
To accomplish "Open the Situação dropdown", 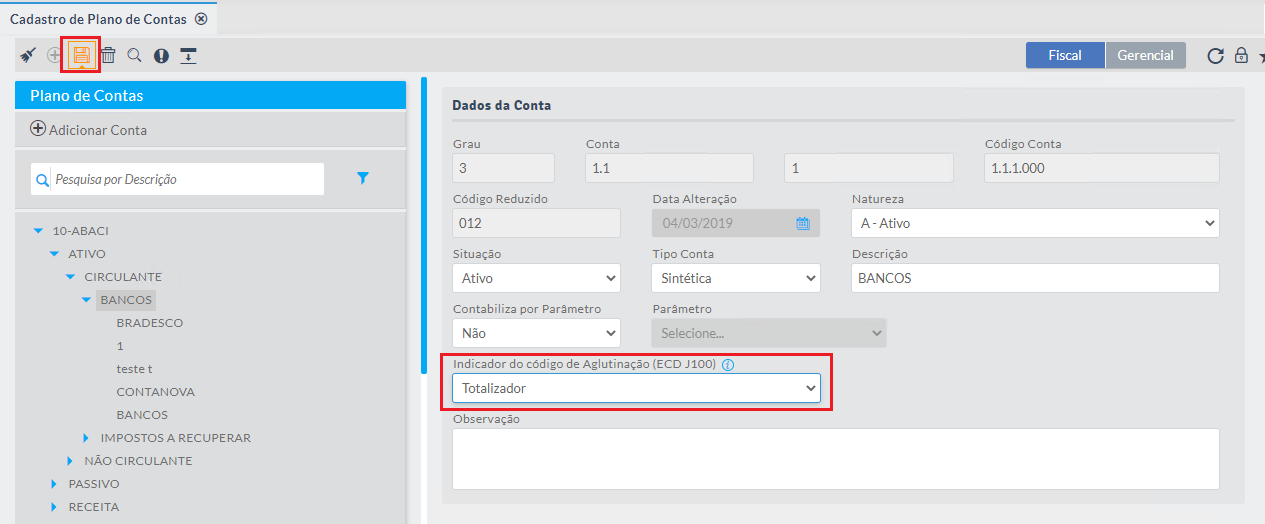I will pos(536,278).
